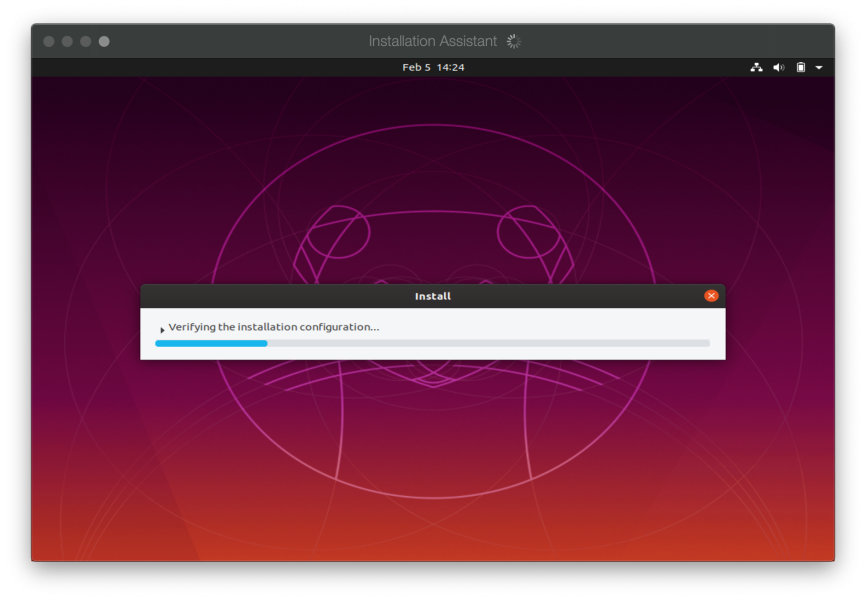
Task: Expand details triangle beside Verifying text
Action: (x=162, y=330)
